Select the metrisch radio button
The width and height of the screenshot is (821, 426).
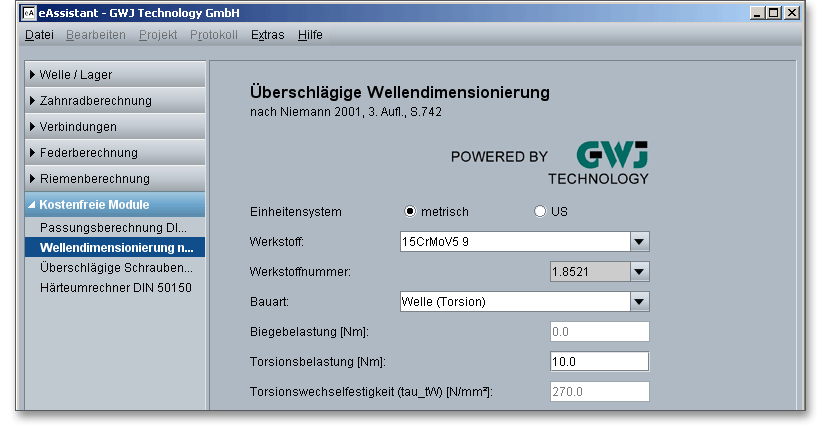pos(410,212)
